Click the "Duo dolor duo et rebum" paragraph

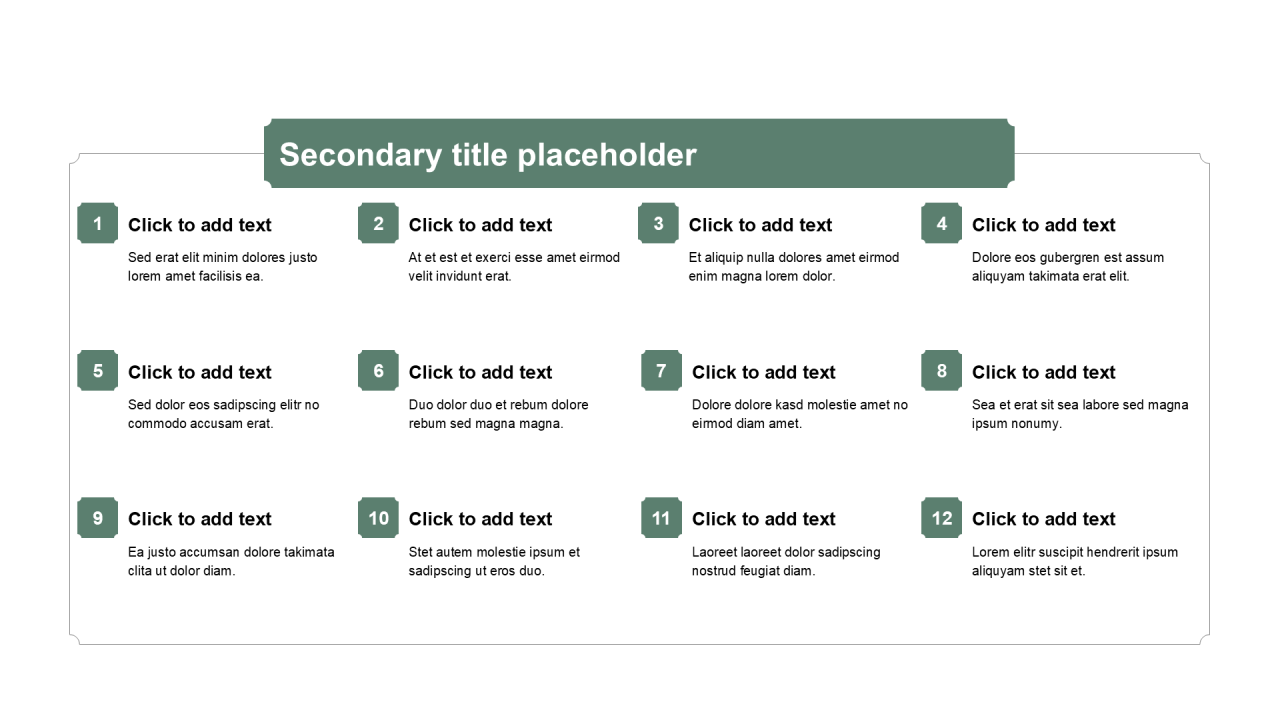click(x=498, y=414)
